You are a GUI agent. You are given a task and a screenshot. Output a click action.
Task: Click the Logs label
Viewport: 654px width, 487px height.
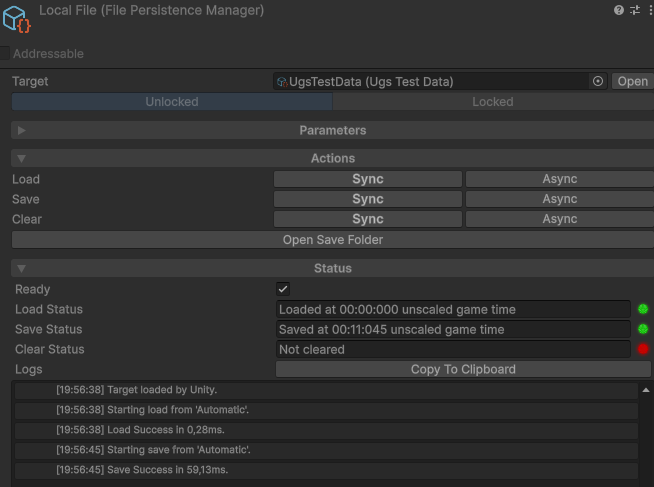[29, 369]
